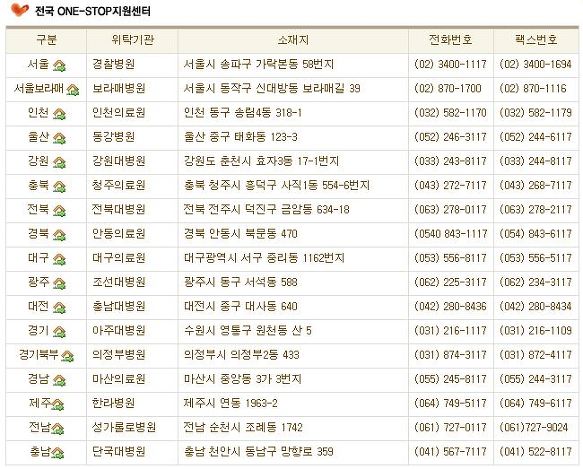Image resolution: width=583 pixels, height=469 pixels.
Task: Click the home icon in the 대전 row
Action: click(59, 308)
